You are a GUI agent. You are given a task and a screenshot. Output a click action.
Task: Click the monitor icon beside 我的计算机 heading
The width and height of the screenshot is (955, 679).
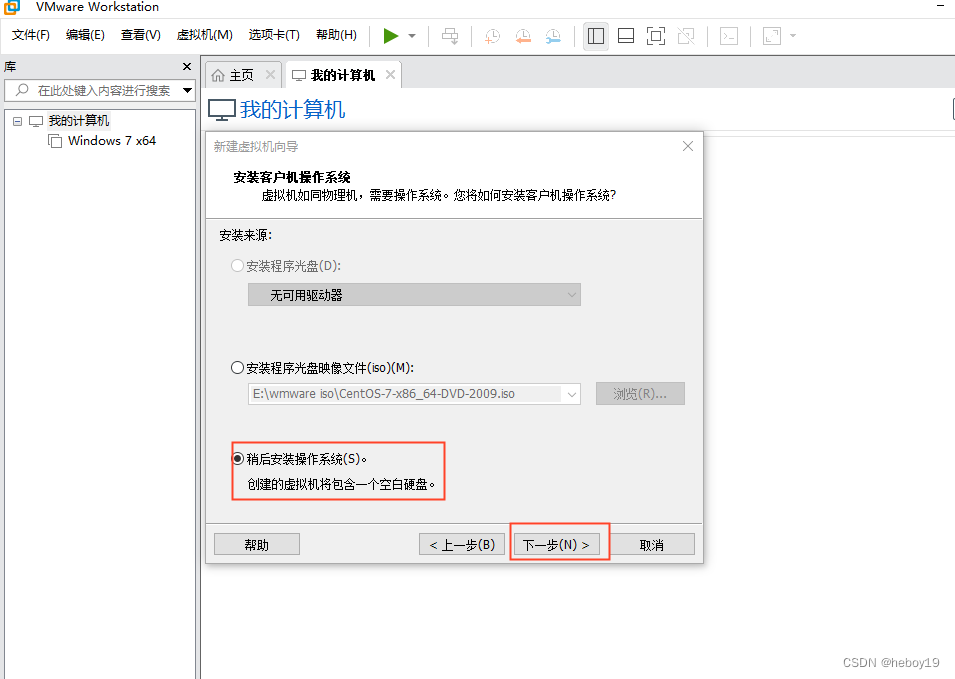click(222, 110)
